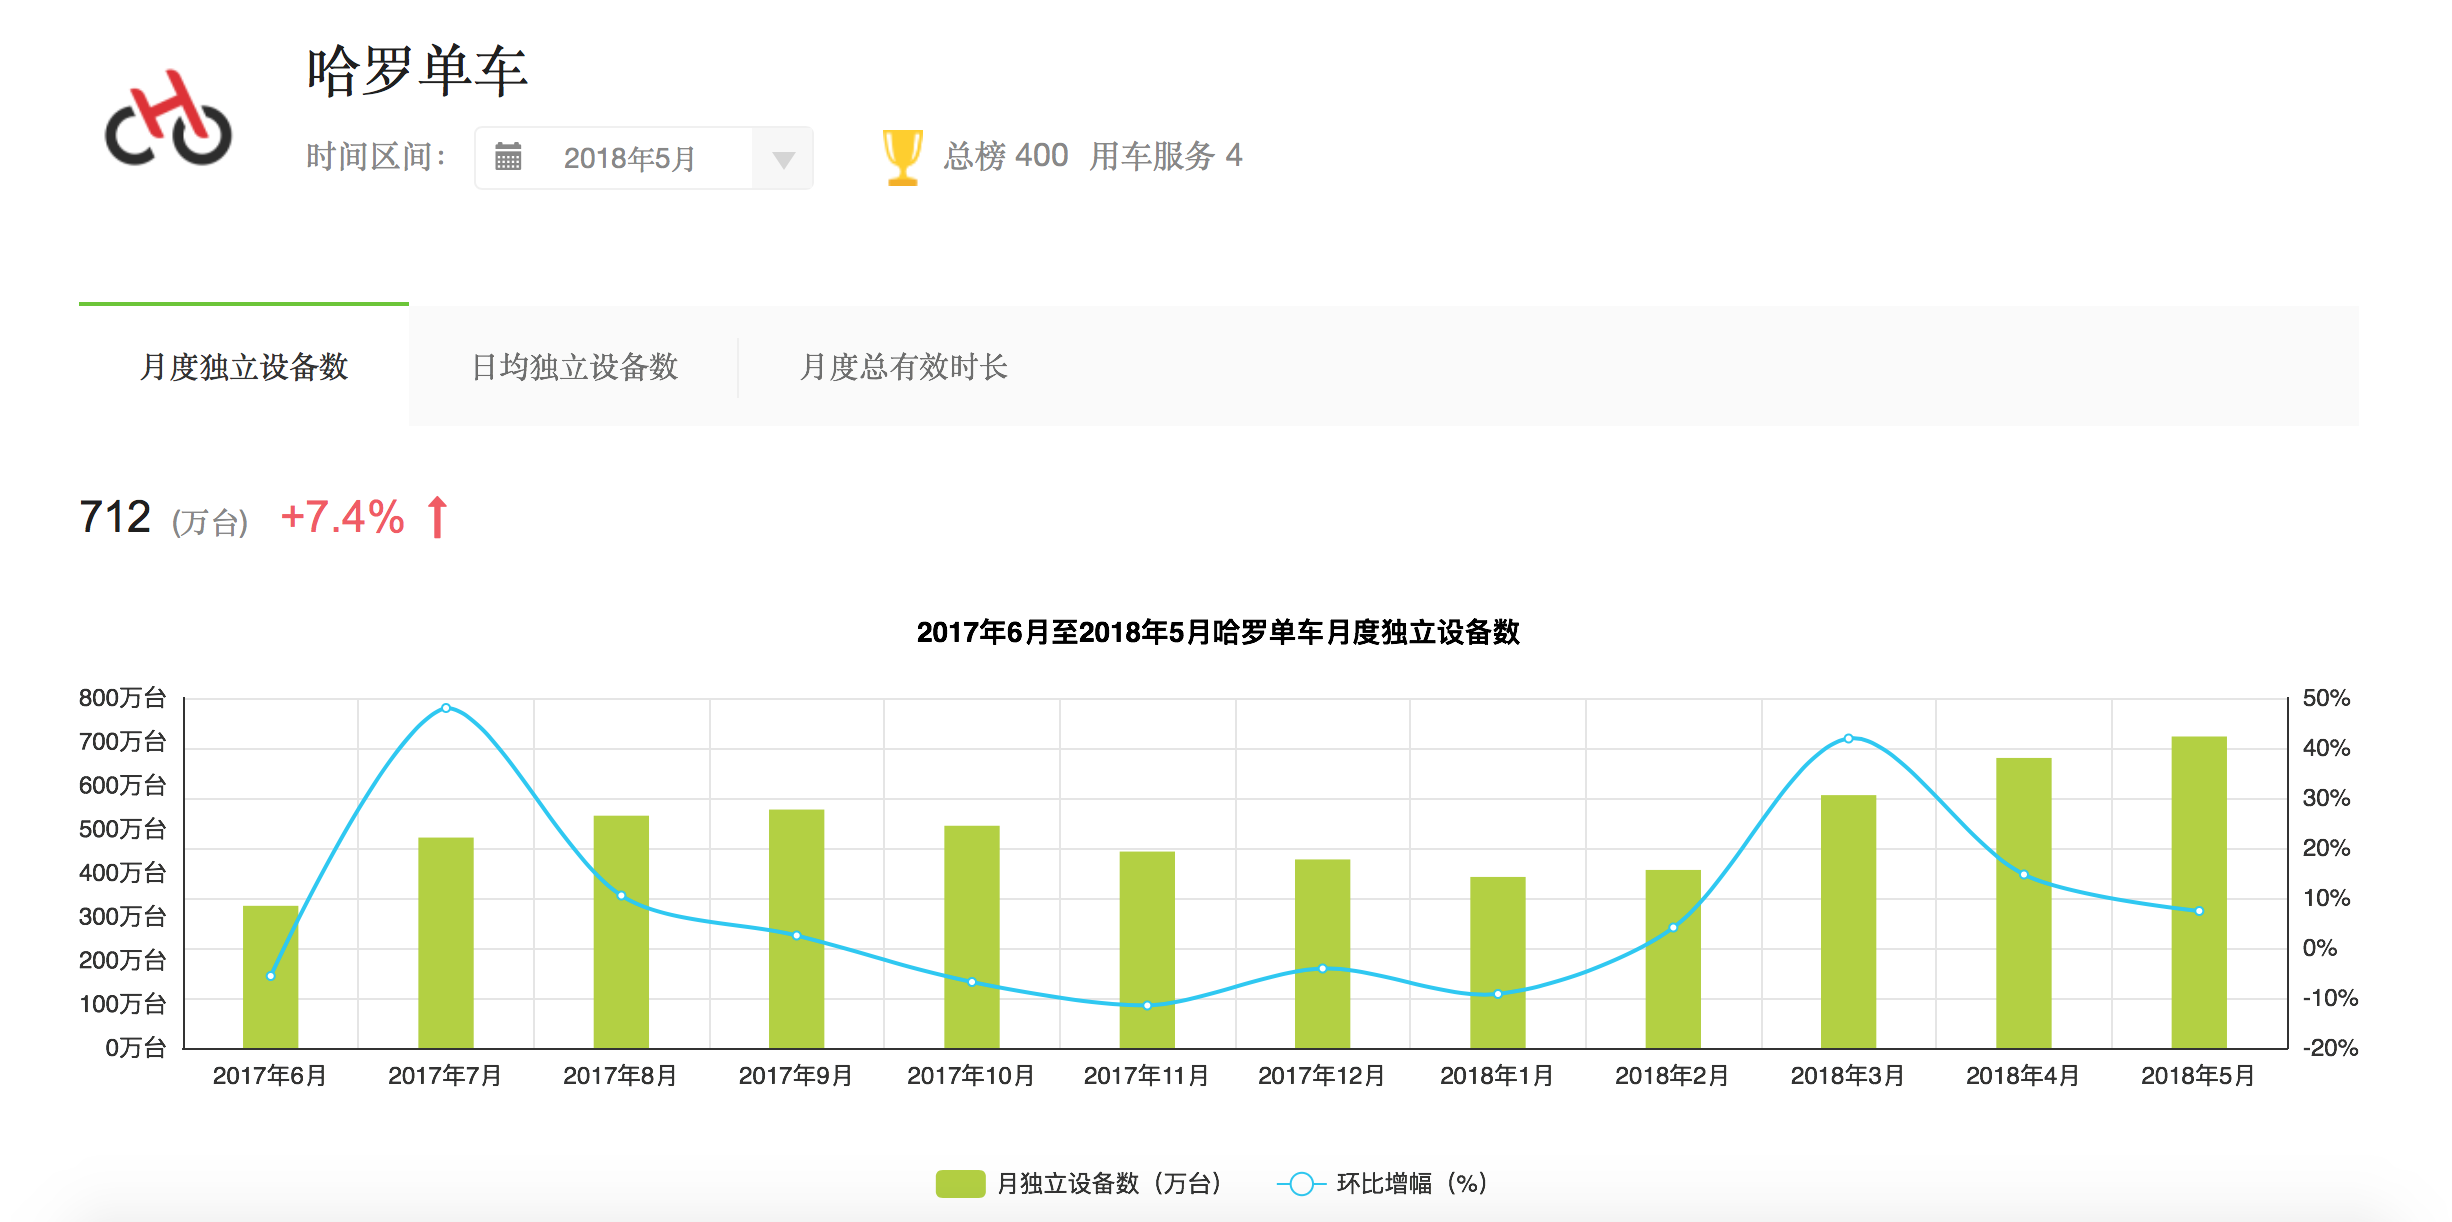Click the 2017年7月 peak line data point
Viewport: 2452px width, 1222px height.
tap(446, 708)
